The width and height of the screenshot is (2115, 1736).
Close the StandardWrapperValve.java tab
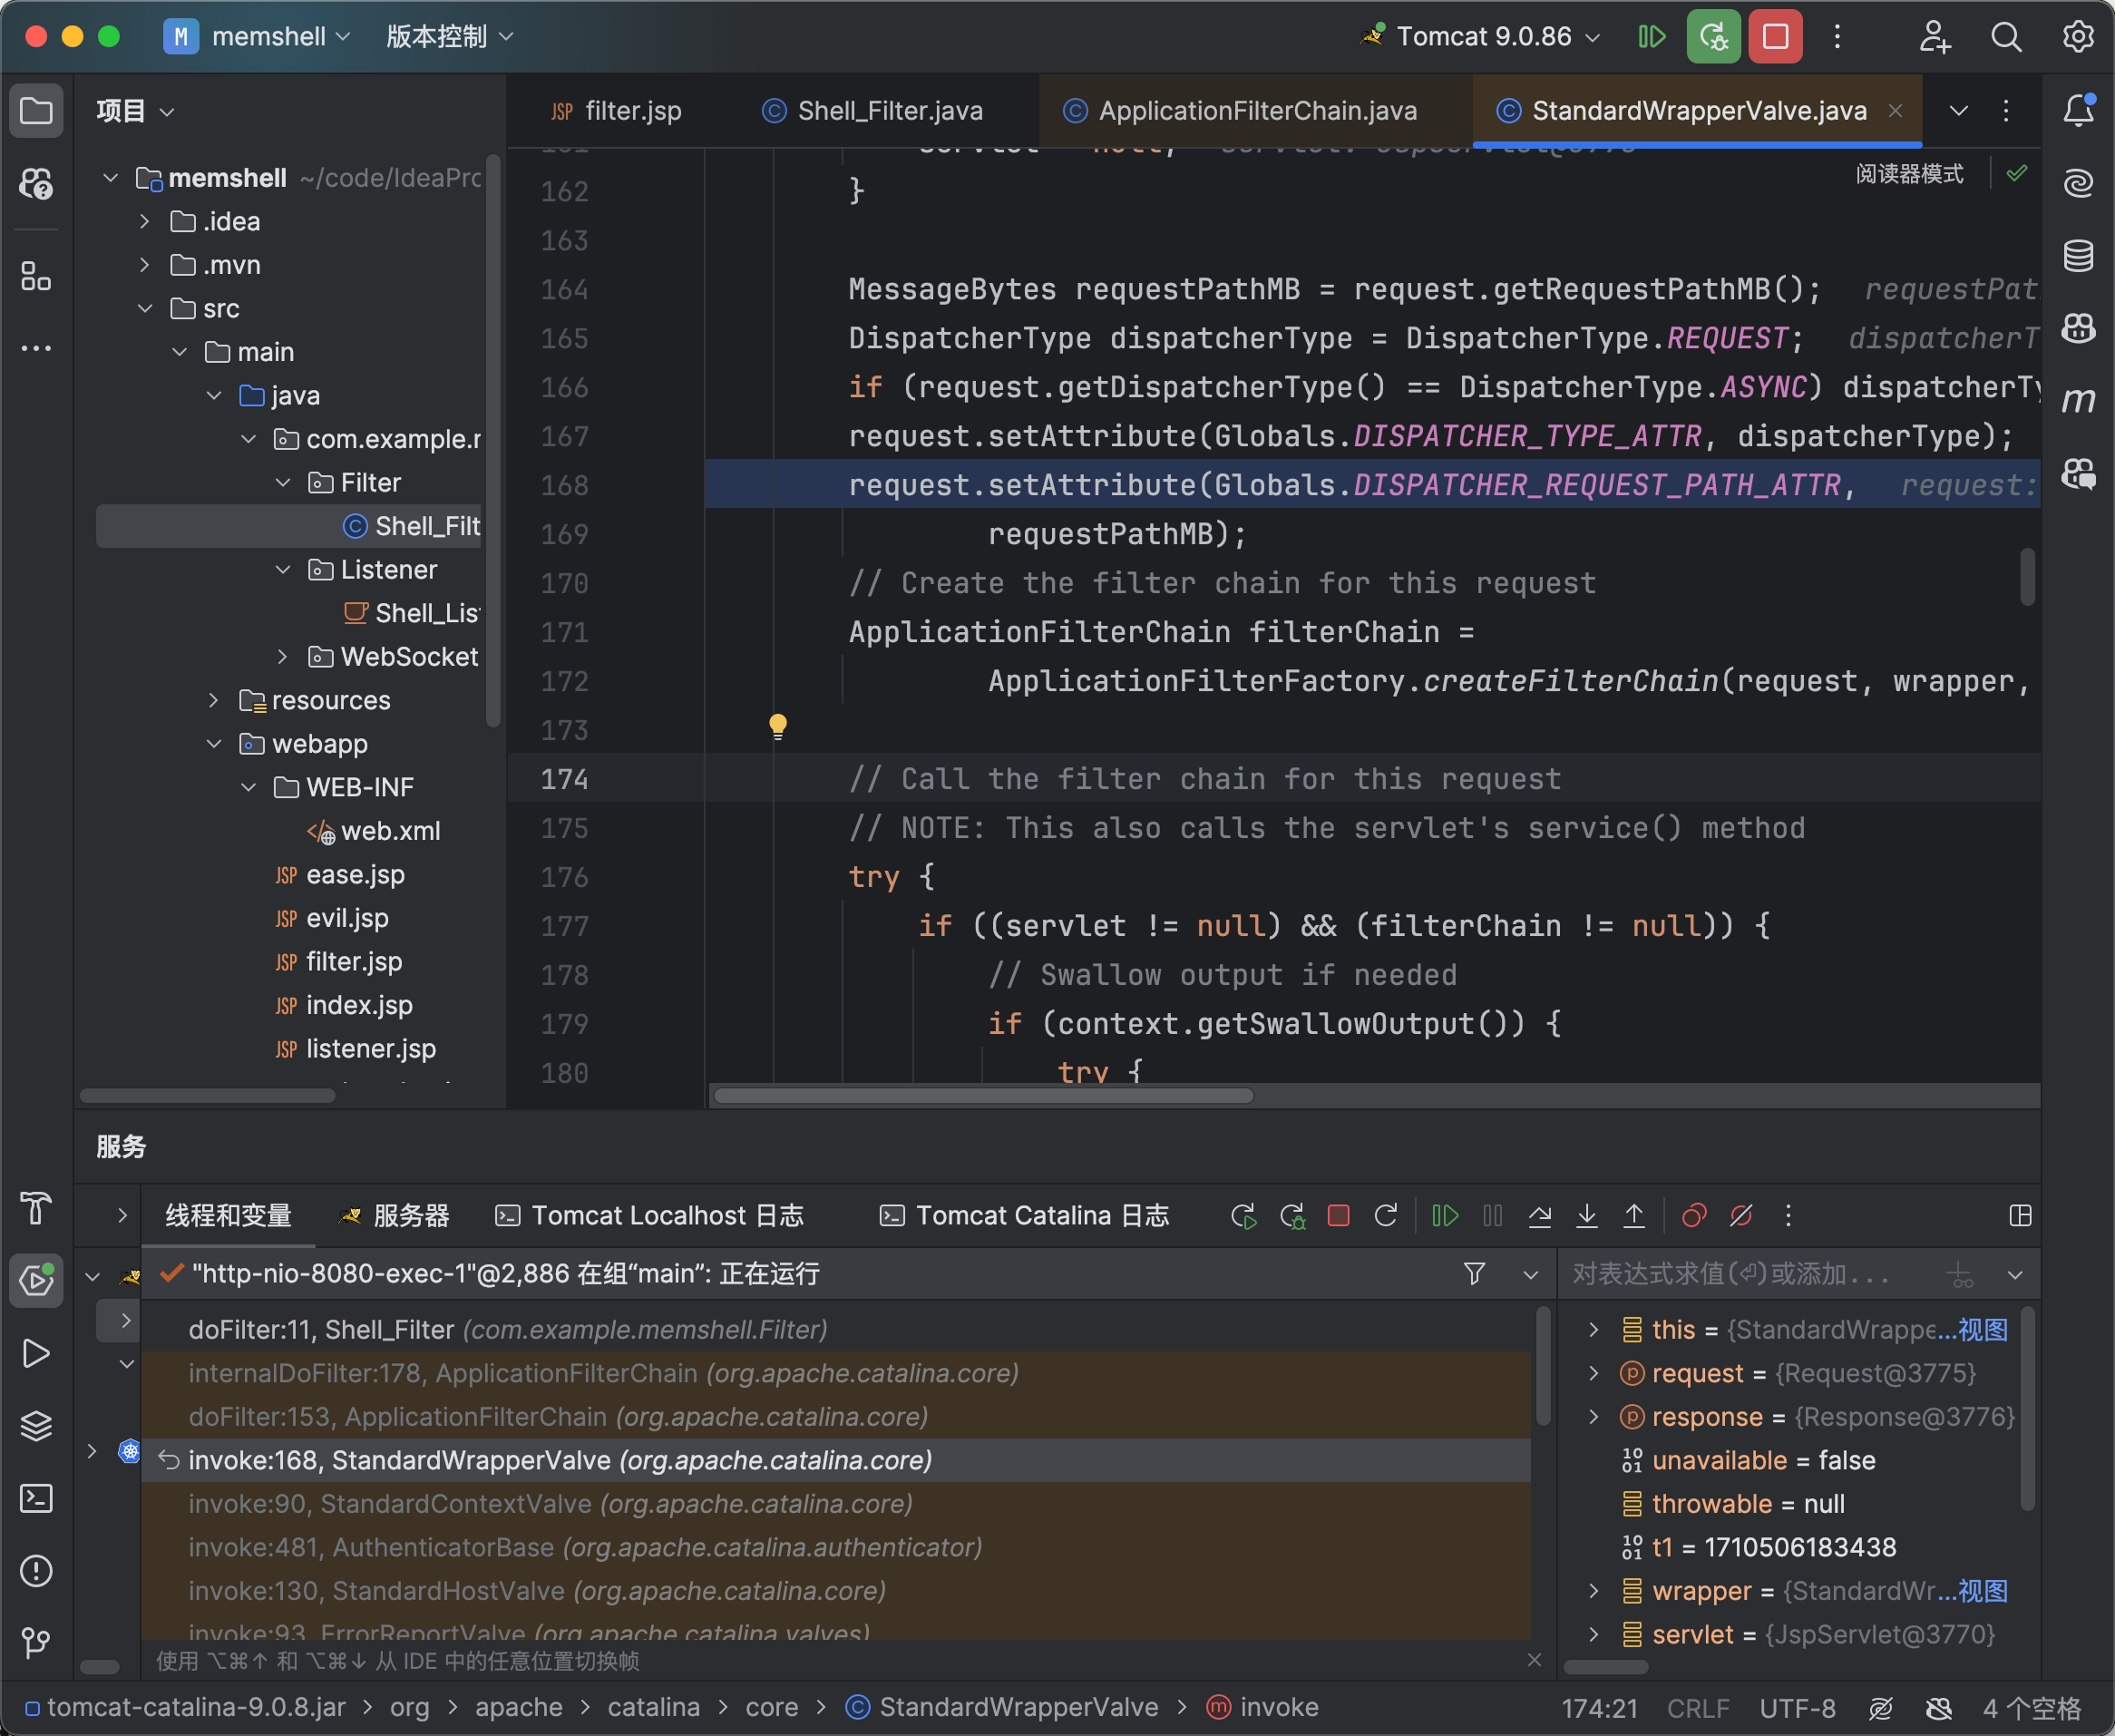tap(1895, 111)
